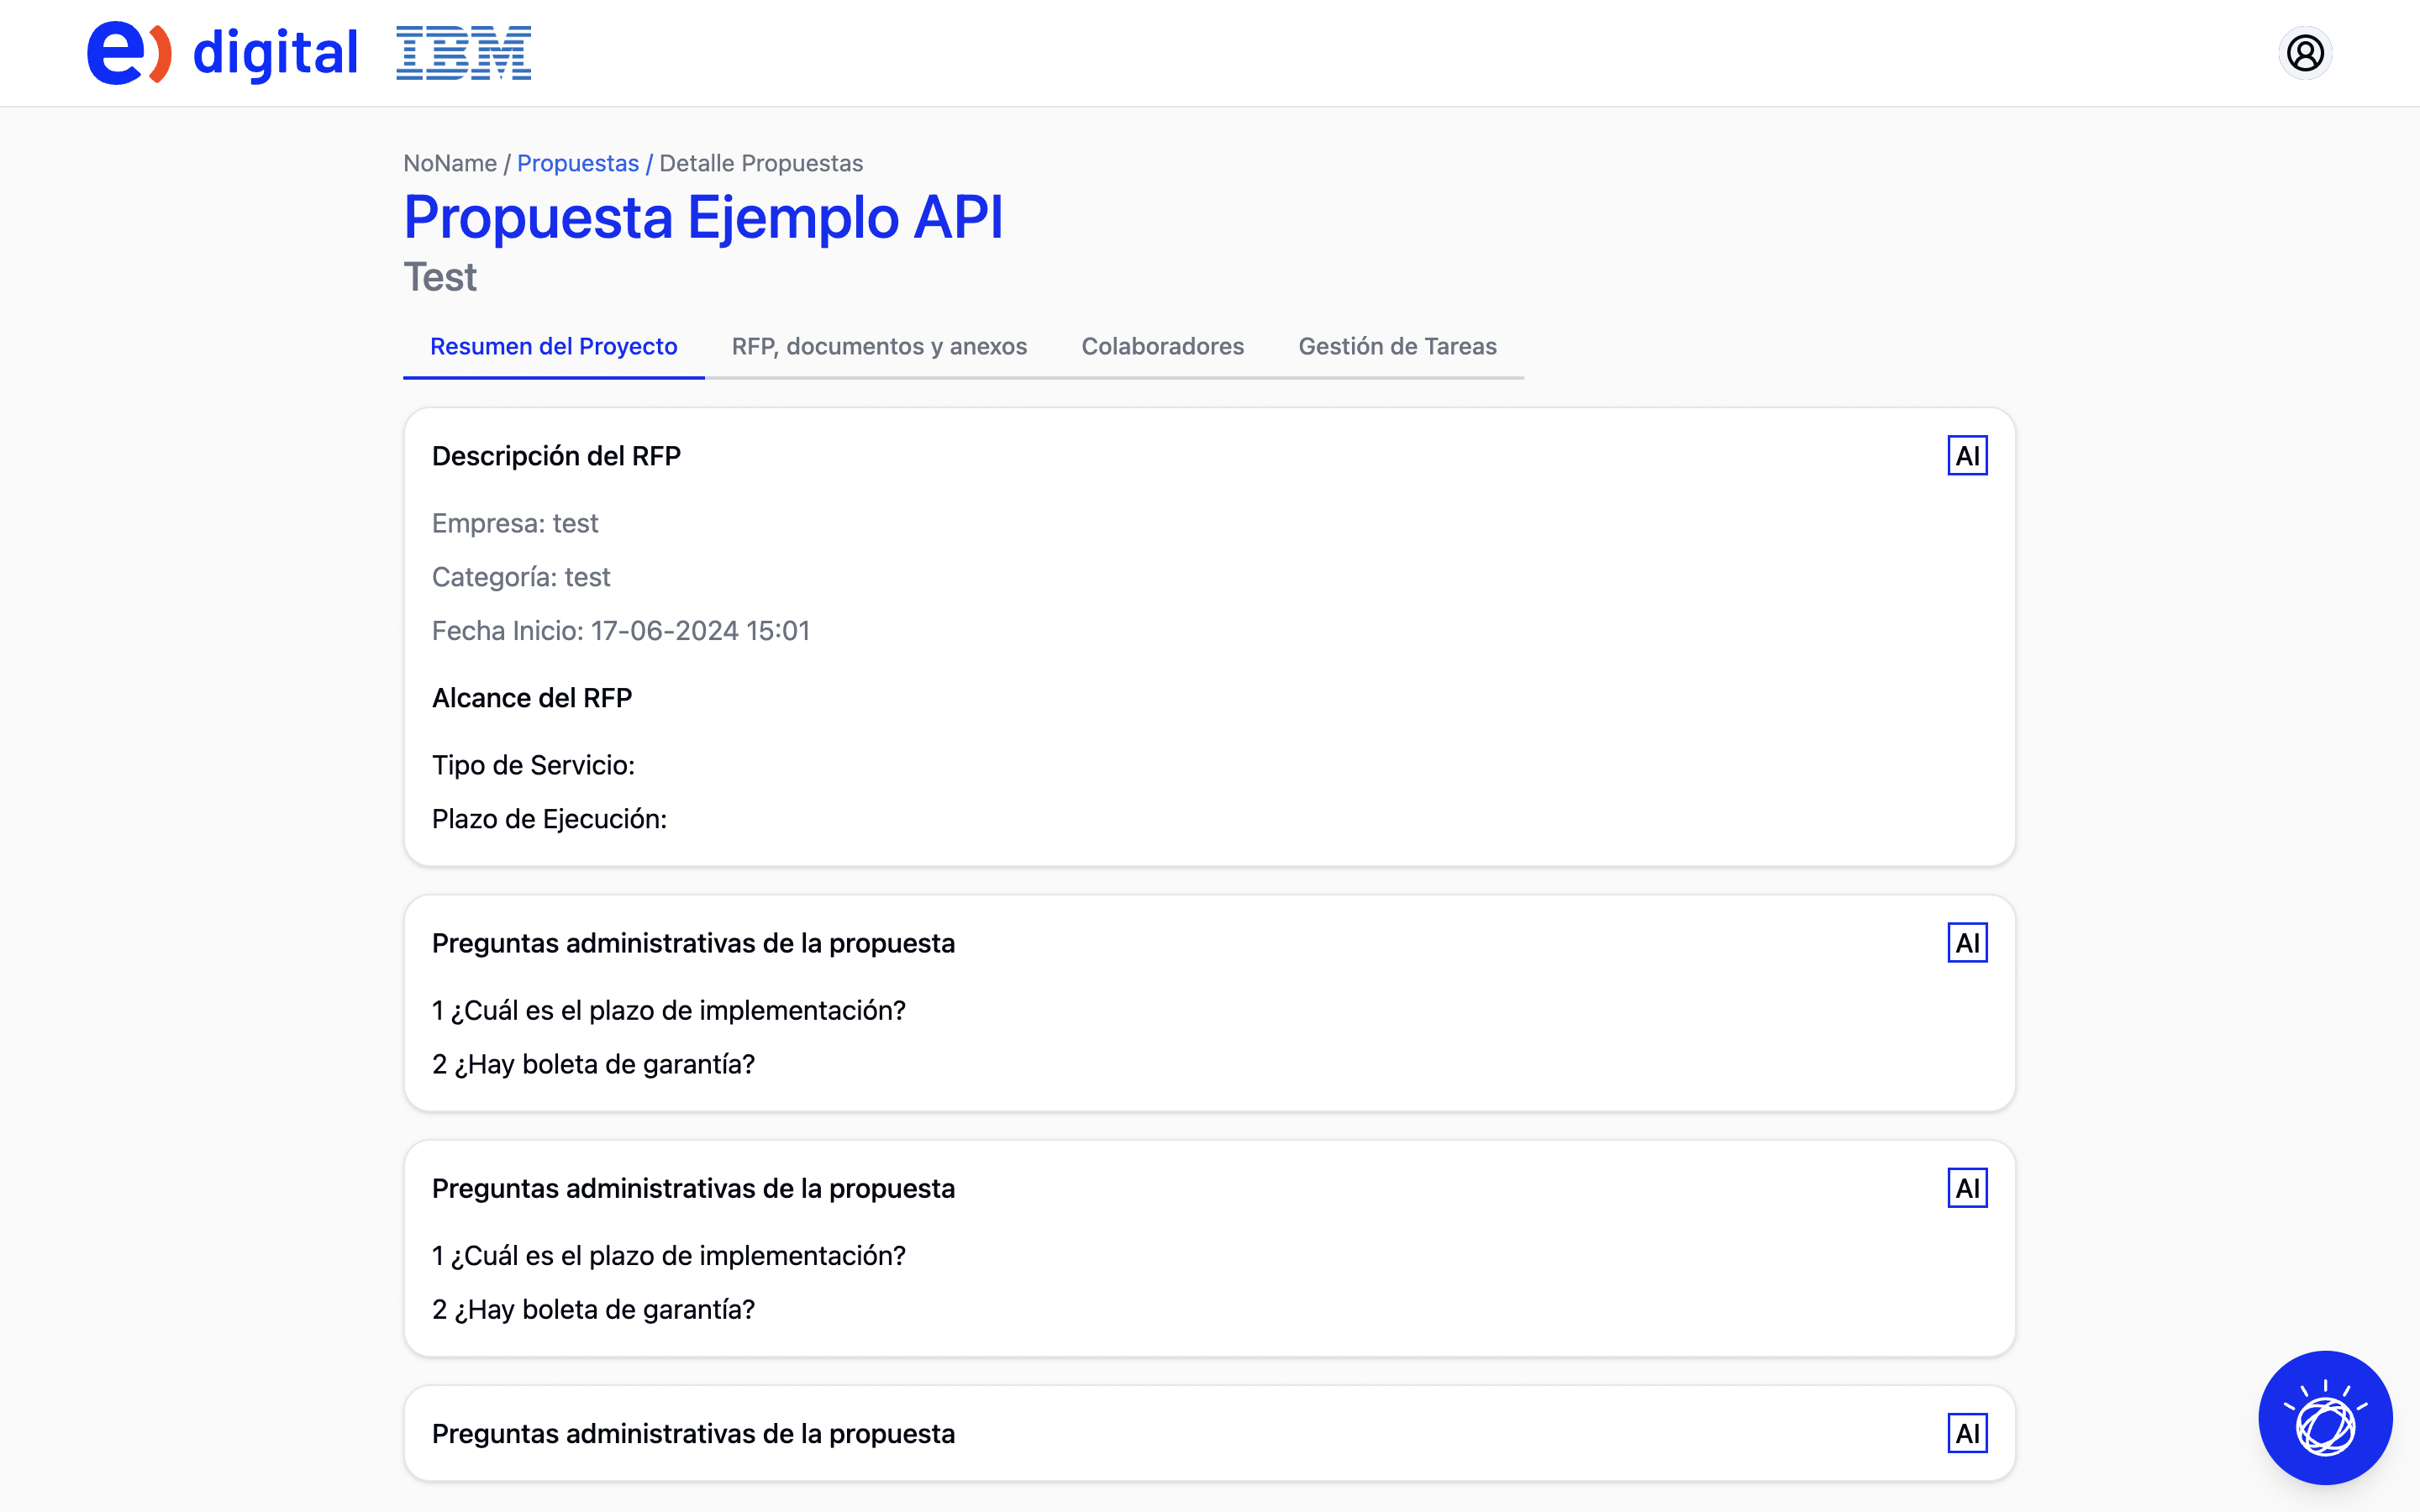2420x1512 pixels.
Task: Click bottom card's Preguntas administrativas heading
Action: [x=693, y=1433]
